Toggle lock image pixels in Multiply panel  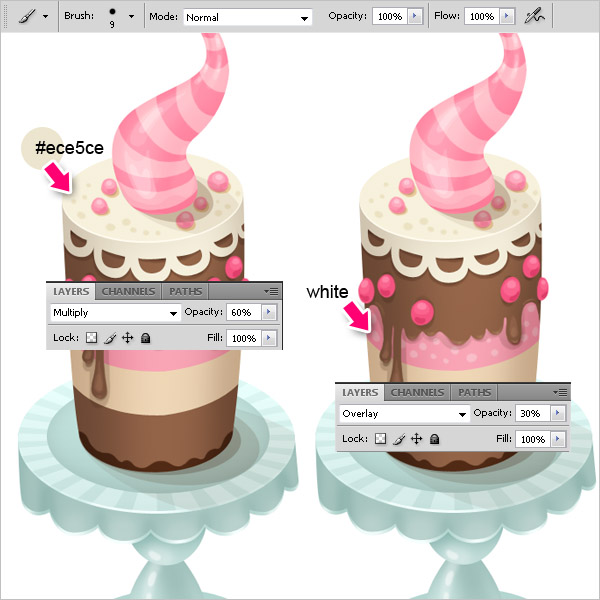click(x=110, y=338)
